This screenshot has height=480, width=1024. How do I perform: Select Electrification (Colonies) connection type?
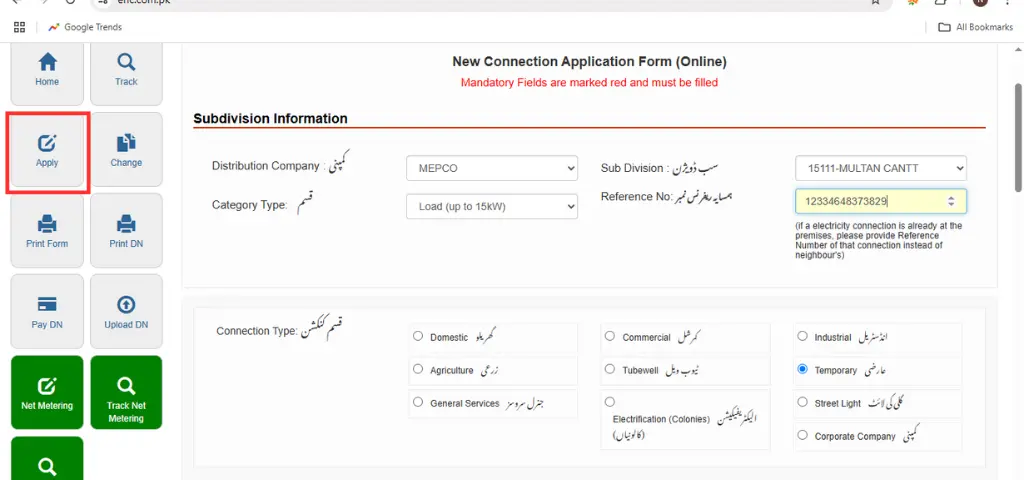[610, 402]
